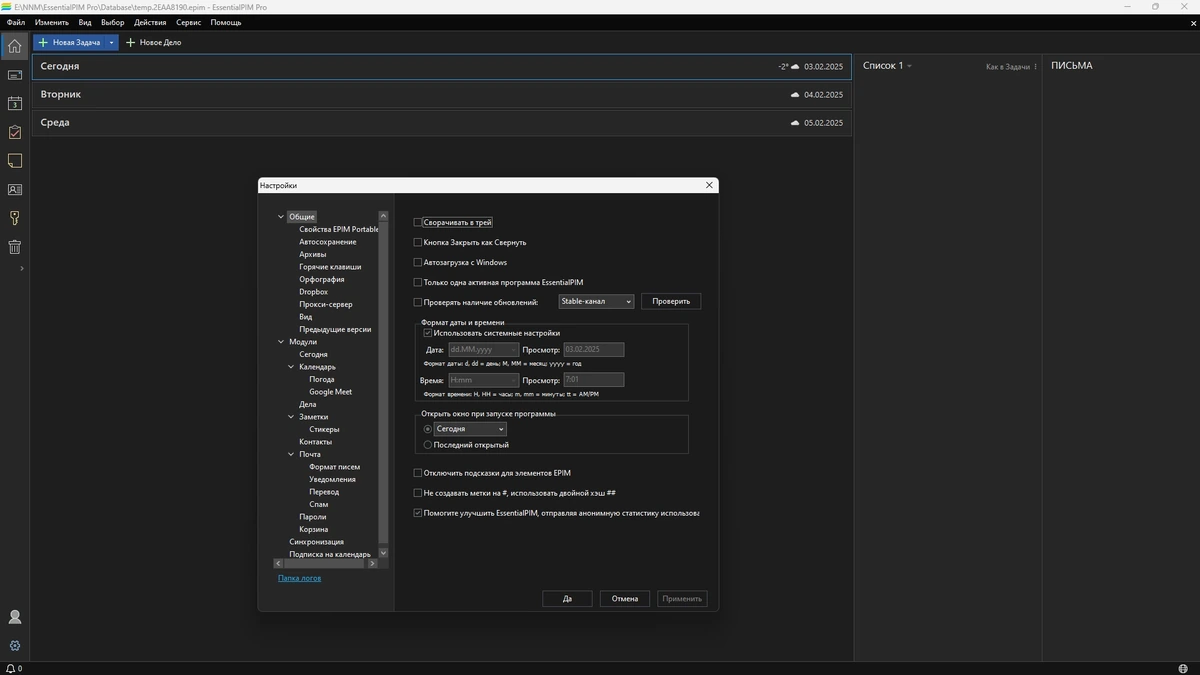Expand the sidebar with the small arrow
This screenshot has height=675, width=1200.
(x=21, y=268)
